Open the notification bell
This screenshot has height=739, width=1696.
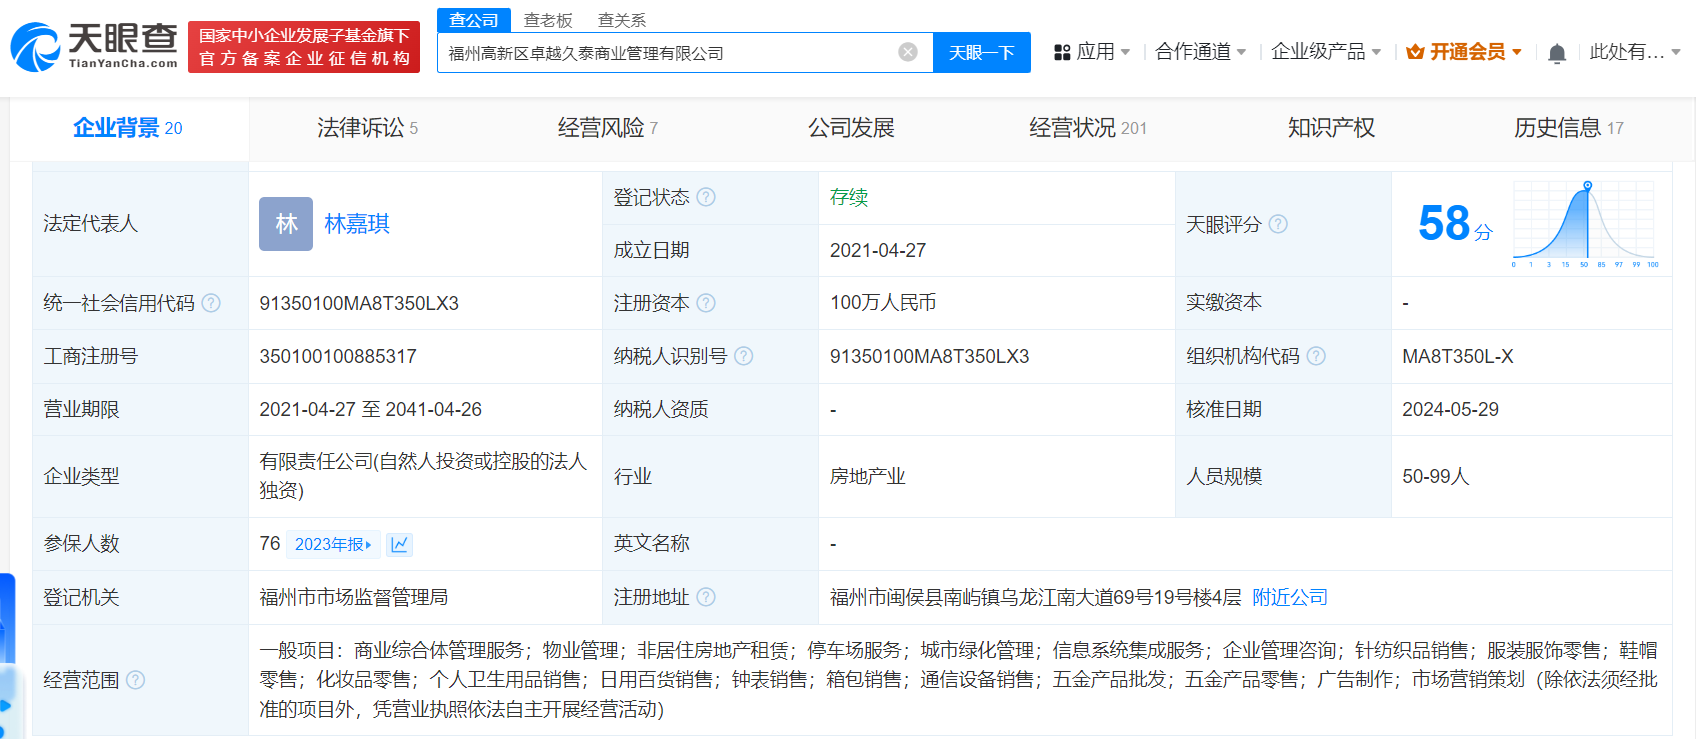1557,53
